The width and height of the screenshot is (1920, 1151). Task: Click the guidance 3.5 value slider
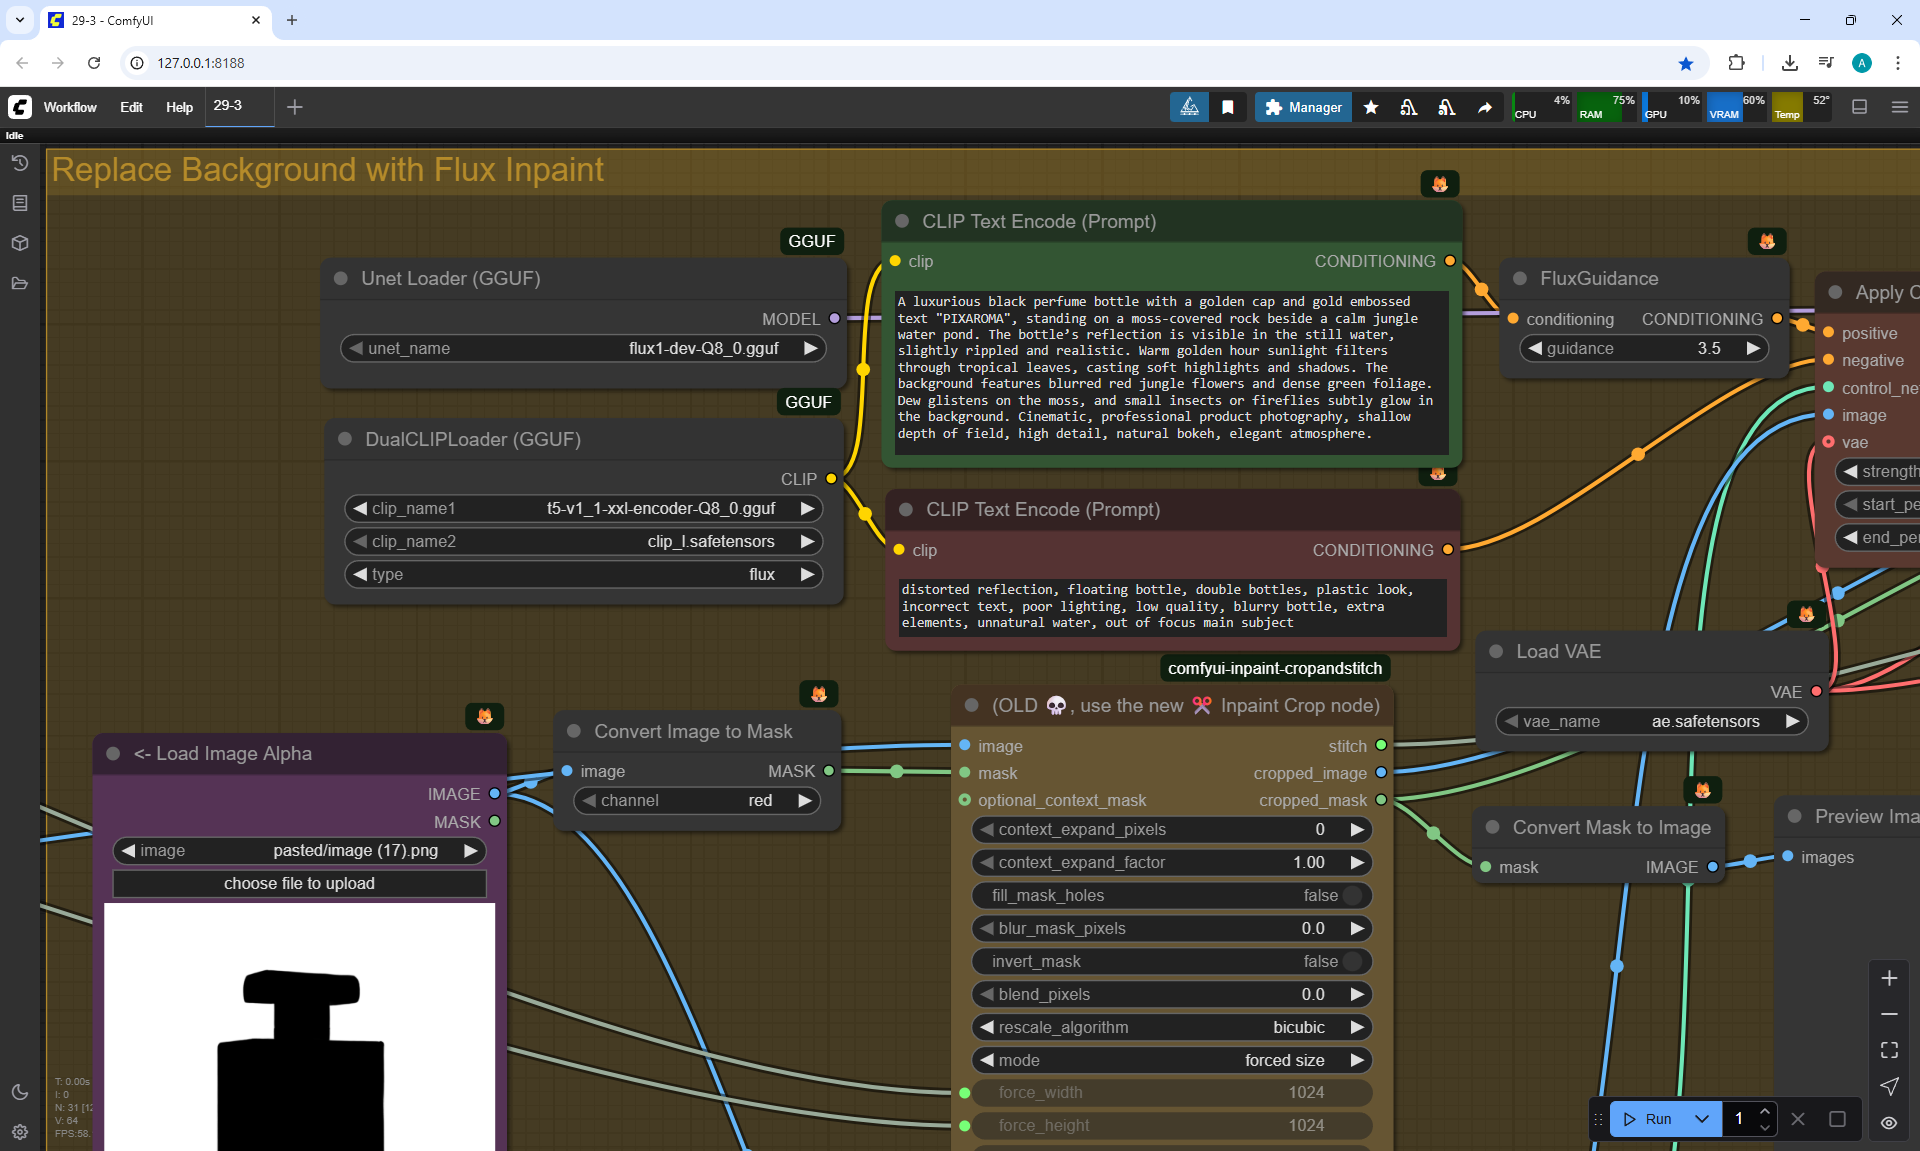click(x=1643, y=348)
